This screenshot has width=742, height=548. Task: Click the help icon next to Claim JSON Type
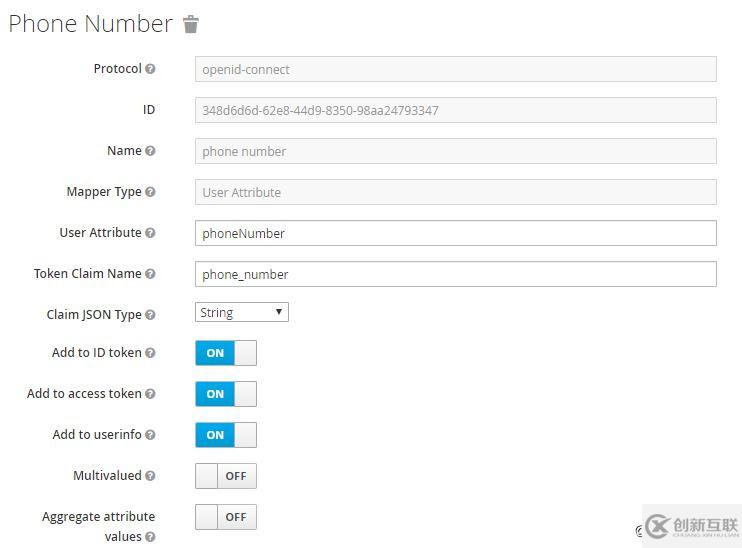tap(150, 315)
